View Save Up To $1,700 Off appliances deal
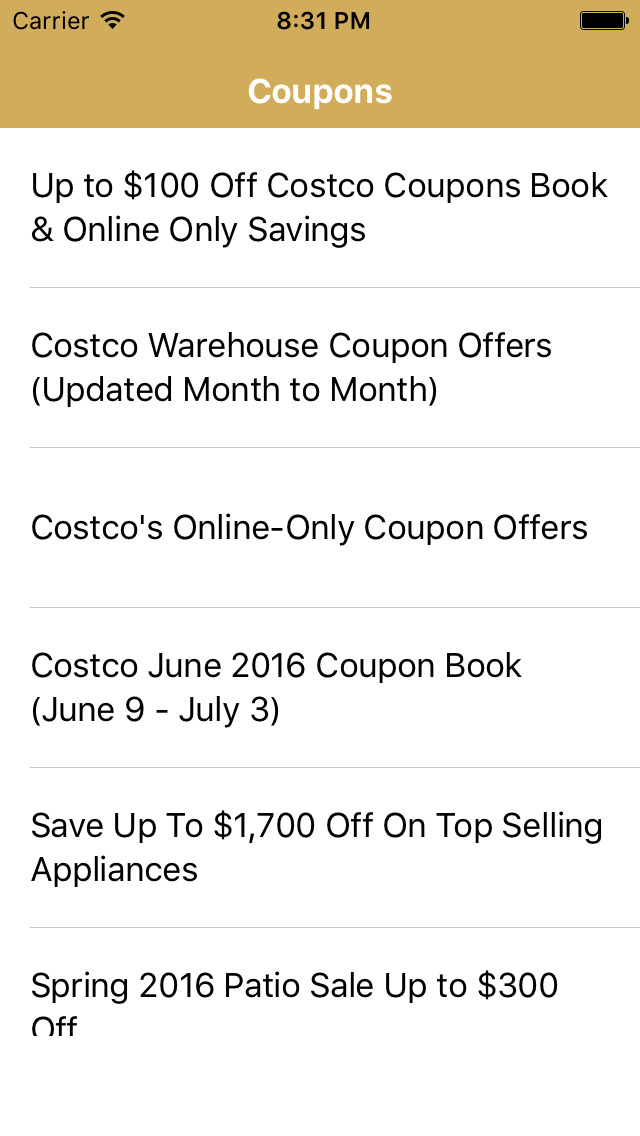Screen dimensions: 640x1136 [x=316, y=847]
